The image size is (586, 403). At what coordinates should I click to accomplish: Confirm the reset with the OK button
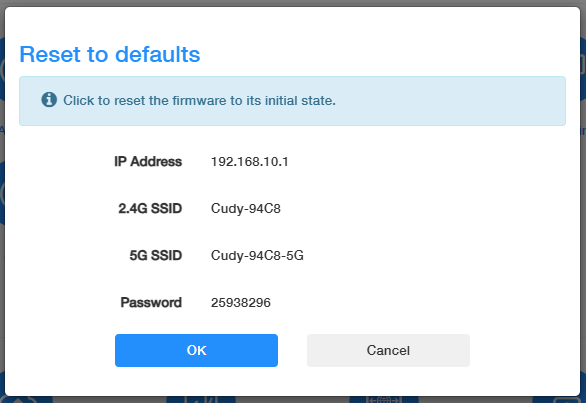point(196,350)
